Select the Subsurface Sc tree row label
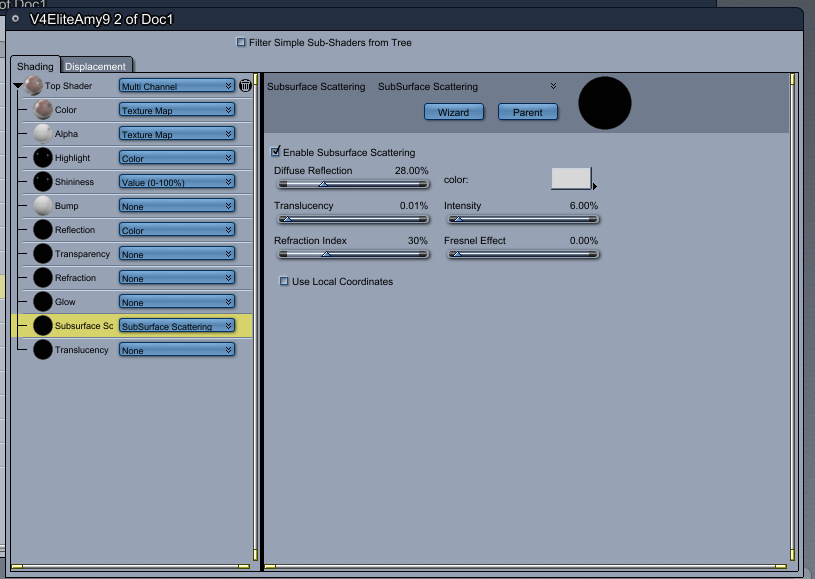The image size is (815, 579). 84,325
